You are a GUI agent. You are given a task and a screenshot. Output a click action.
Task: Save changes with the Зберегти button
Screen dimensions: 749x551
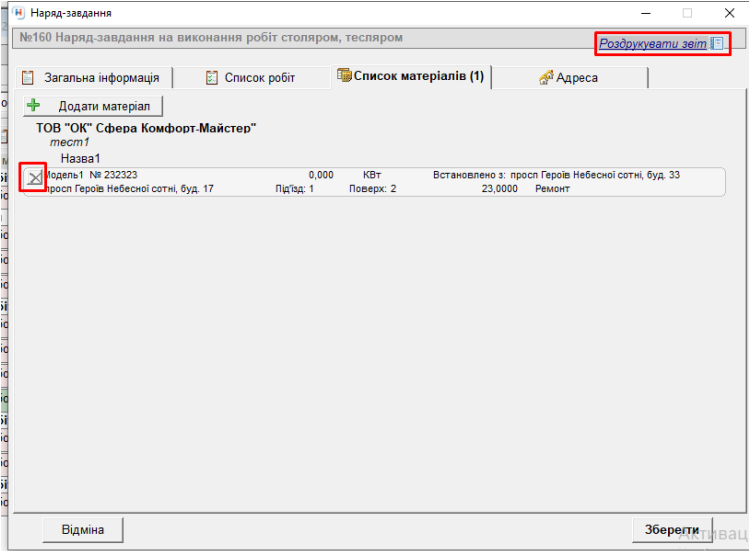(672, 529)
